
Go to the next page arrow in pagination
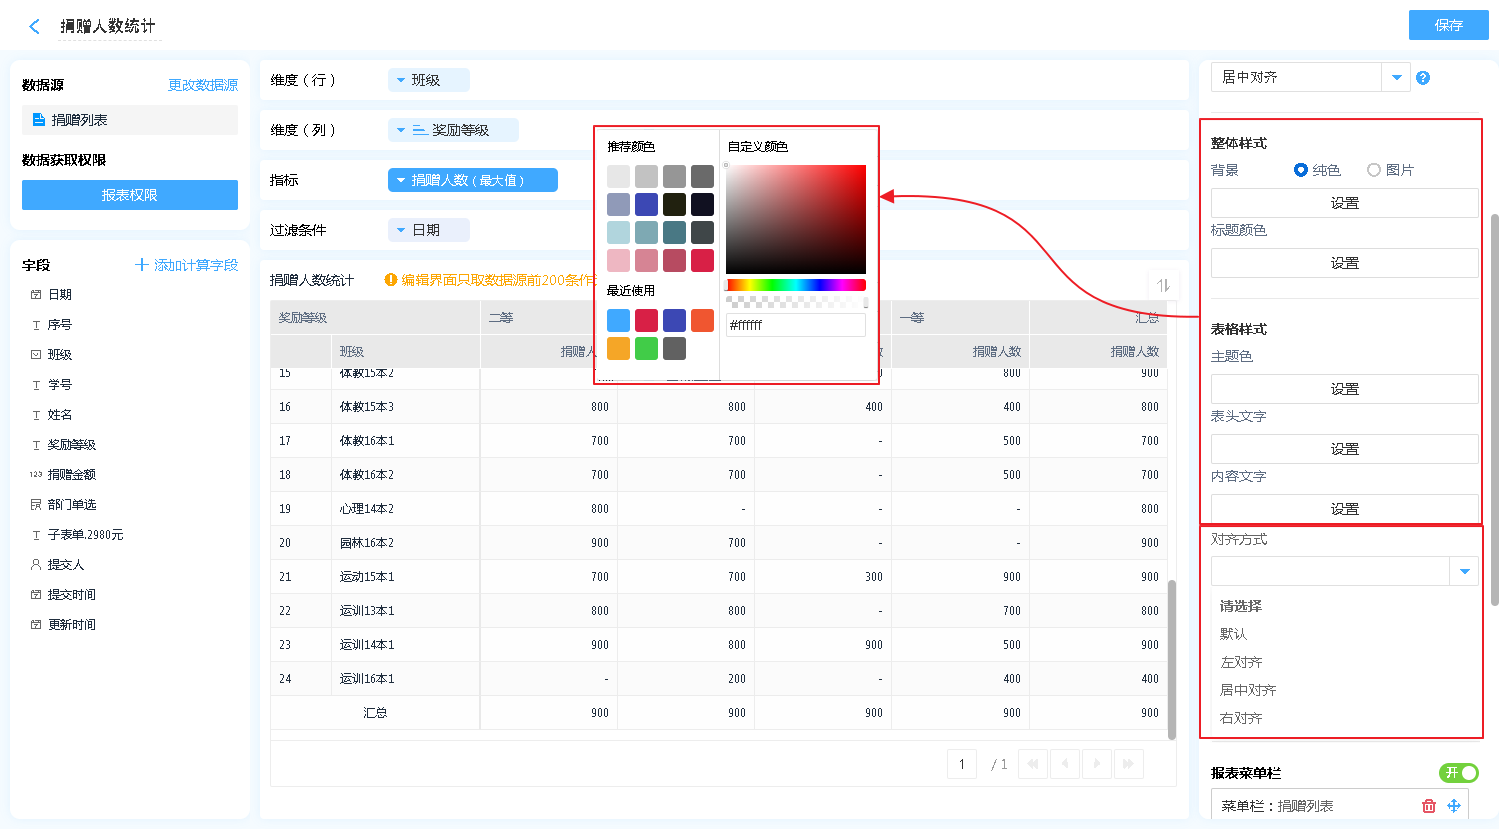[x=1097, y=764]
